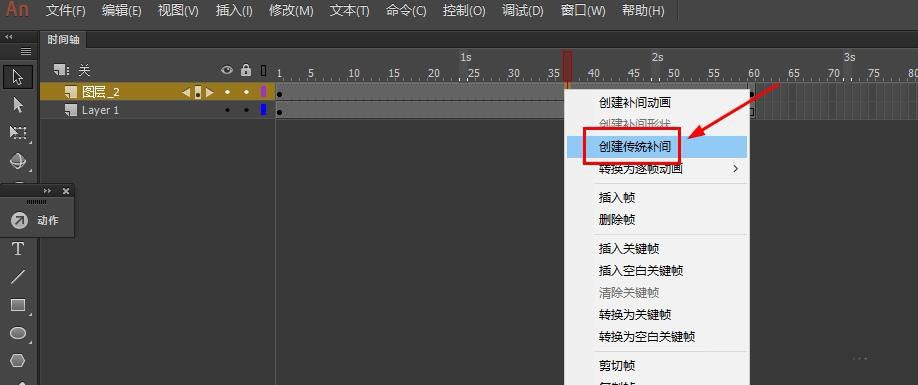
Task: Choose 插入空白关键帧 from context menu
Action: 657,271
